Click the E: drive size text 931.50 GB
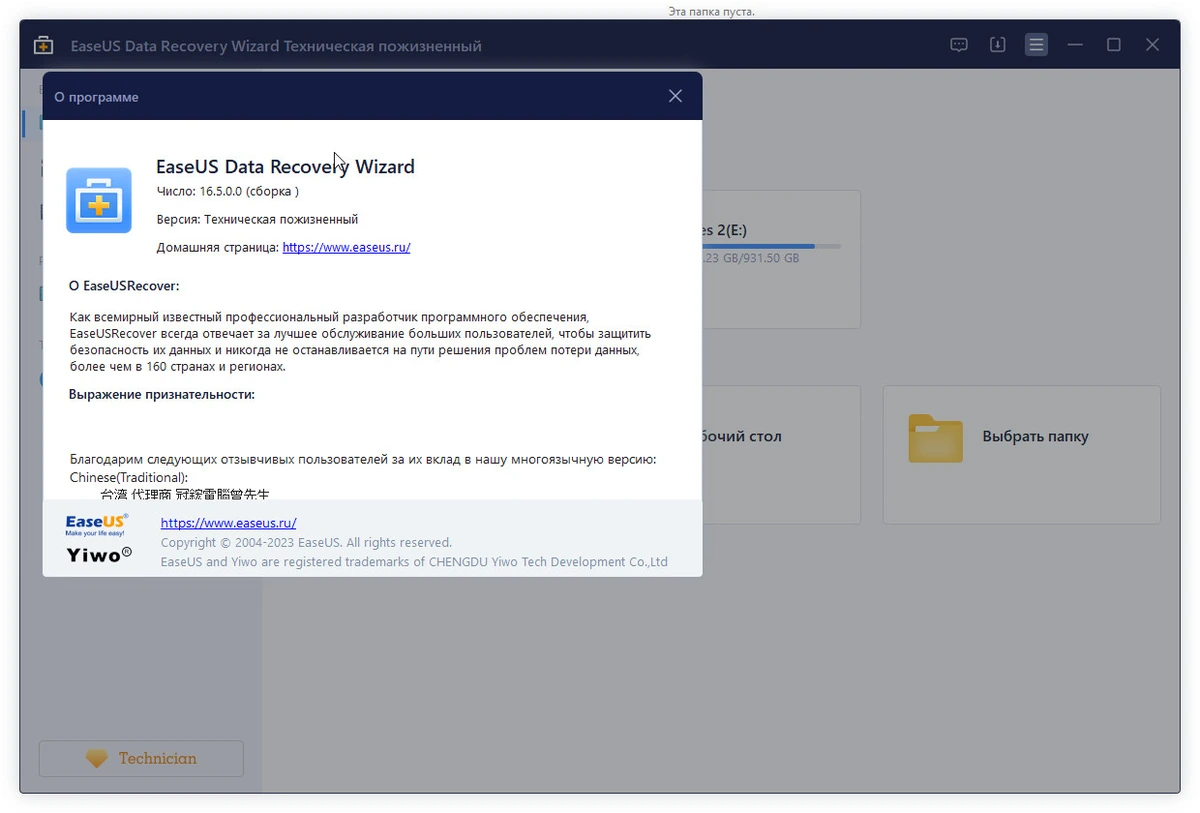1200x813 pixels. (772, 258)
